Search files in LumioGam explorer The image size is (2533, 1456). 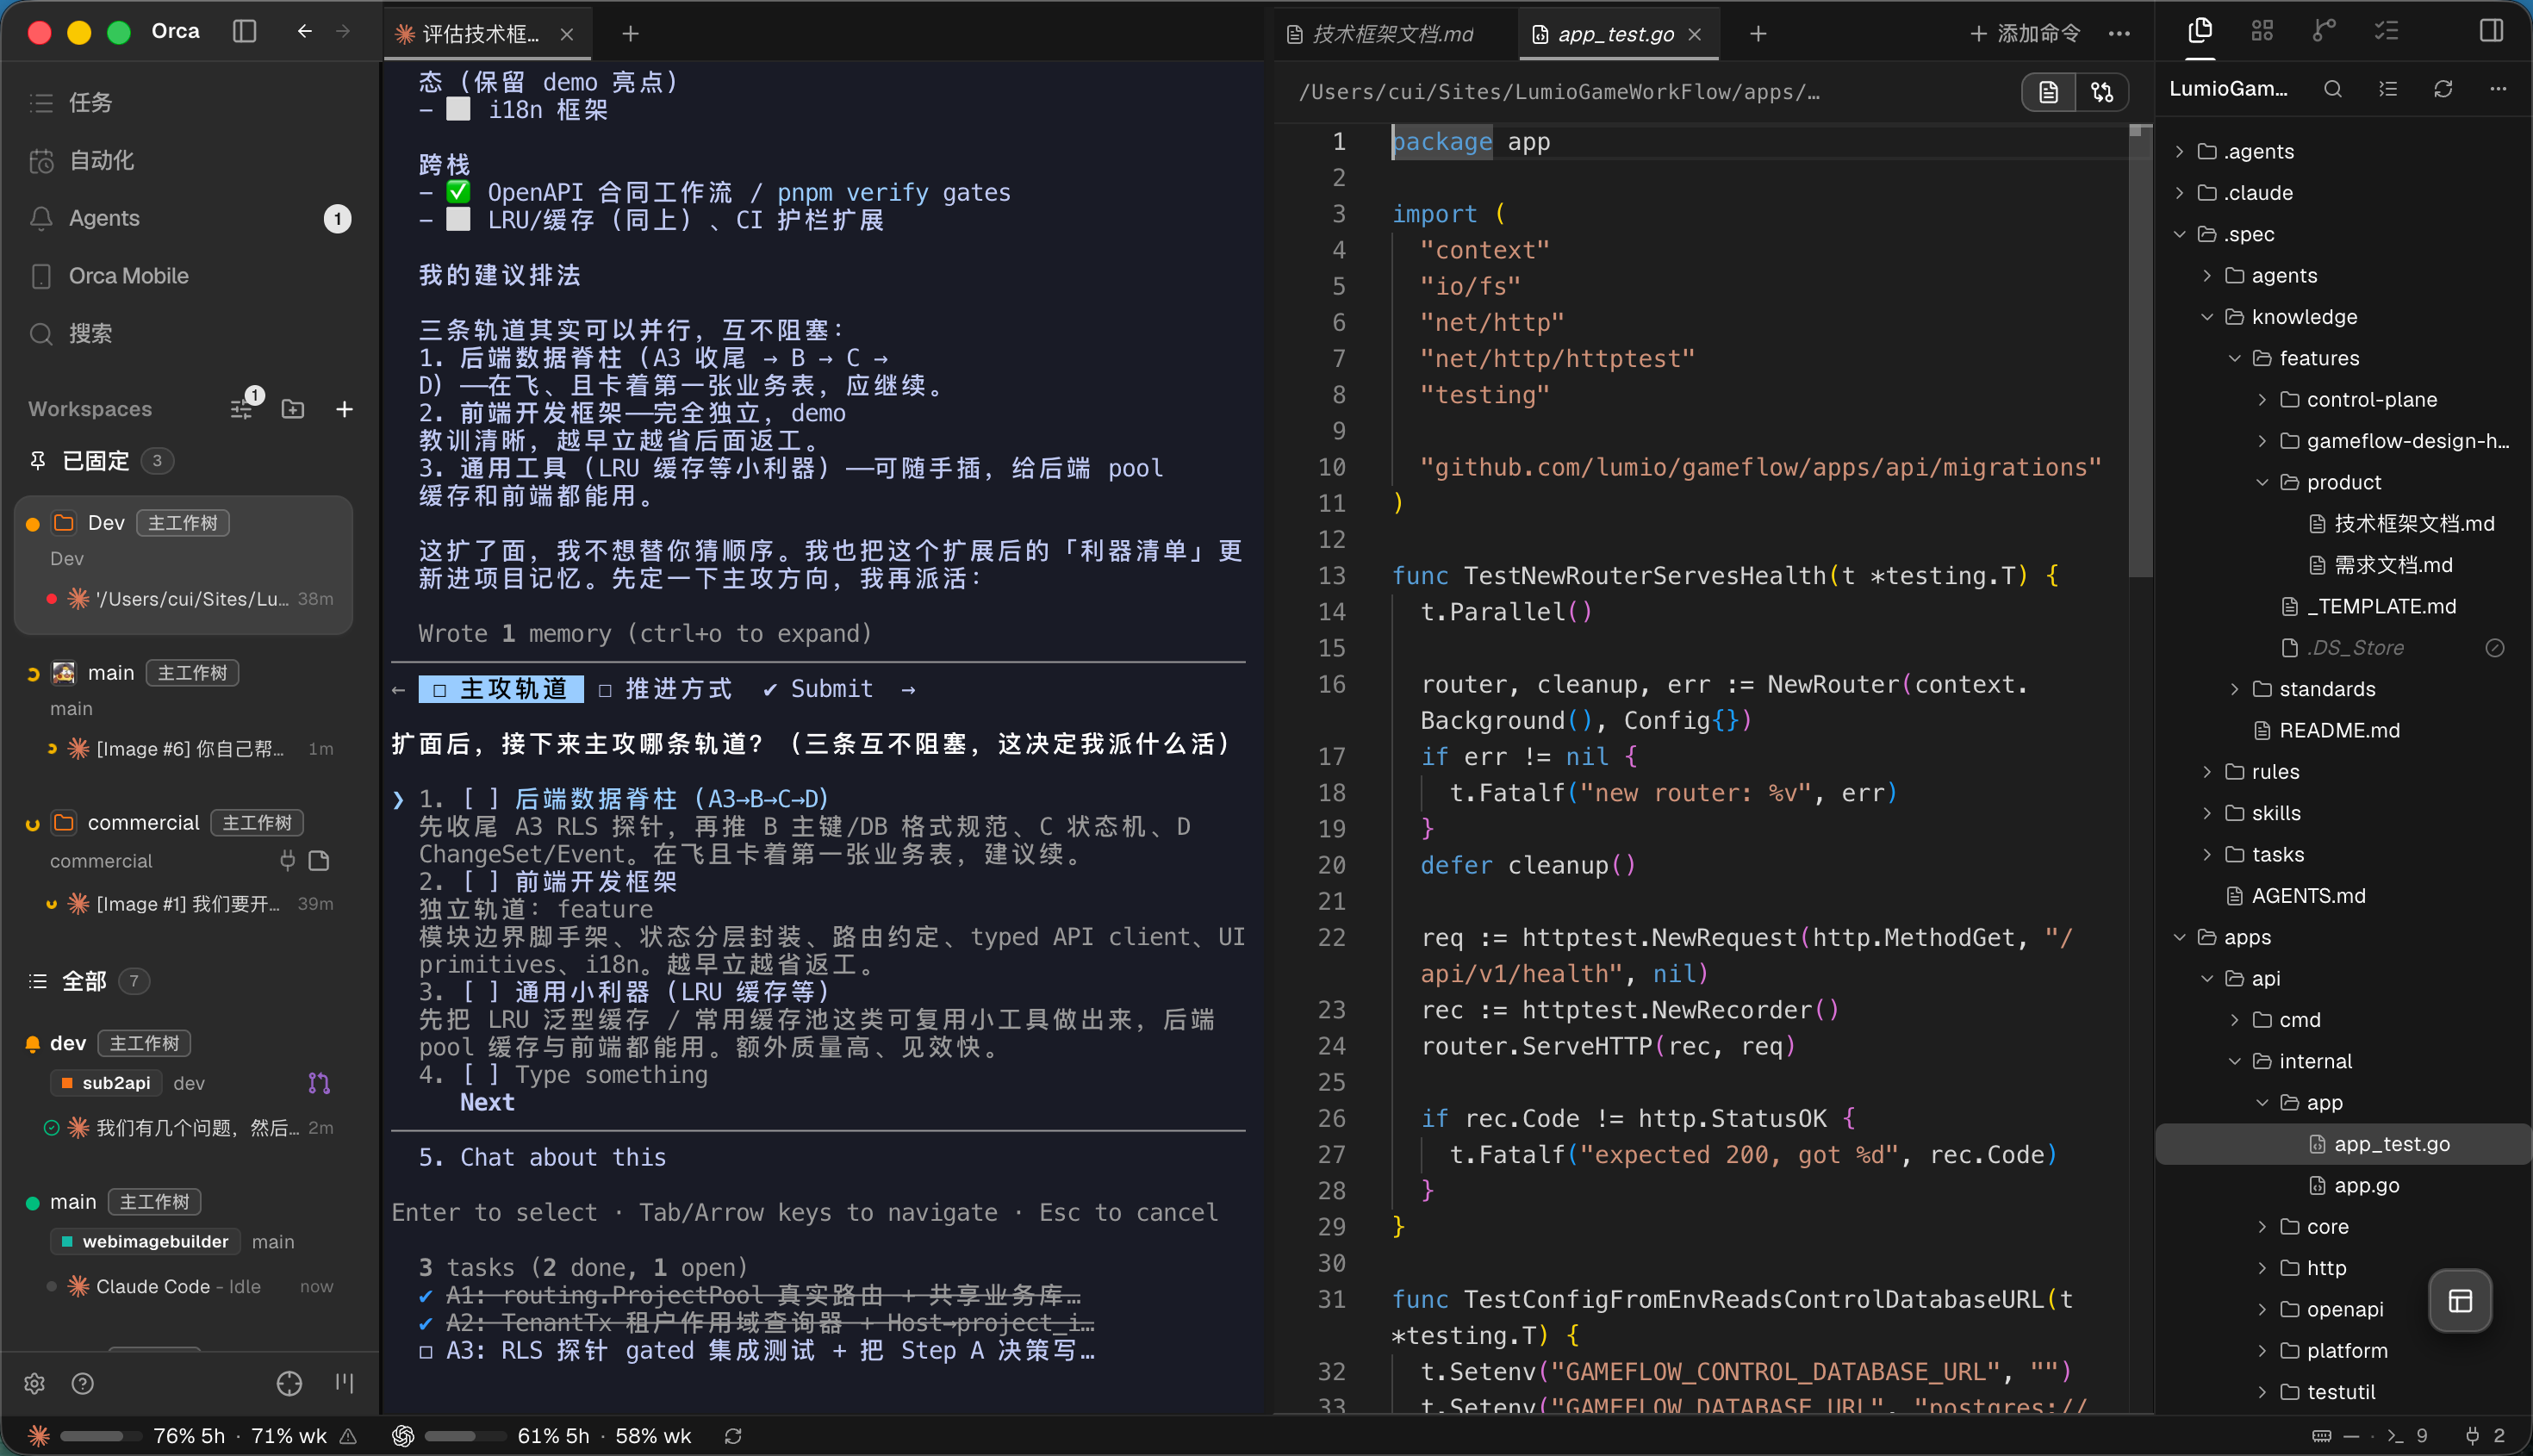tap(2332, 89)
